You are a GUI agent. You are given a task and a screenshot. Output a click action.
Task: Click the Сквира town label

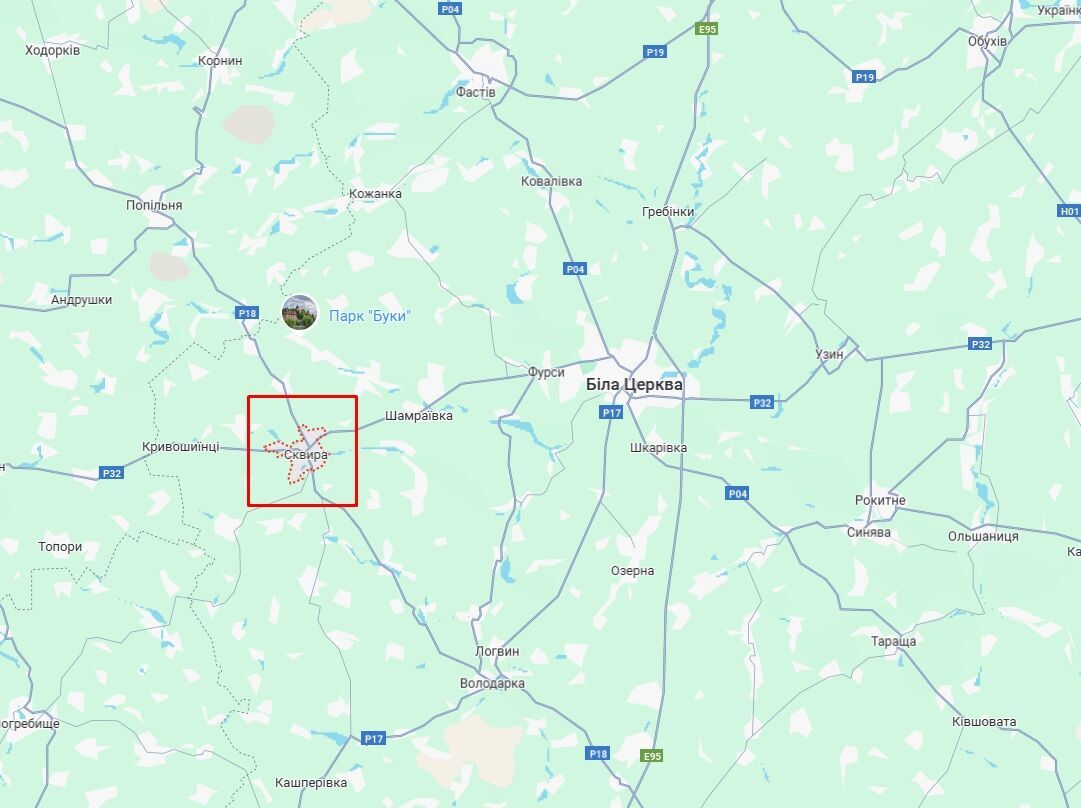306,455
